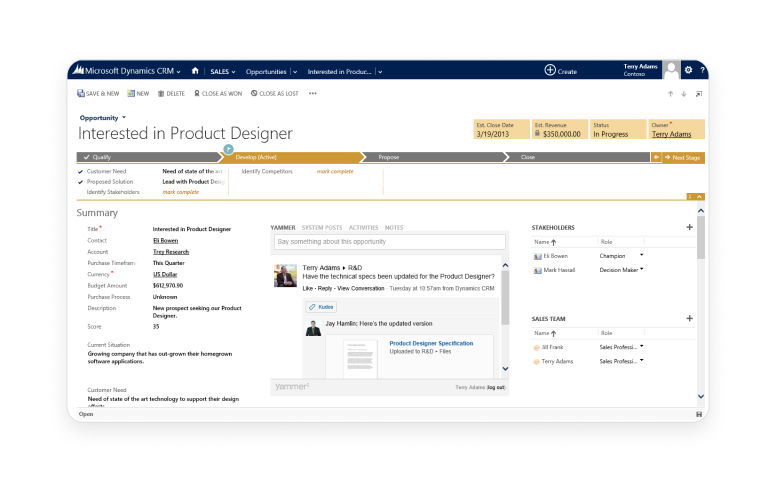Image resolution: width=776 pixels, height=482 pixels.
Task: Click main form vertical scrollbar
Action: pos(701,238)
